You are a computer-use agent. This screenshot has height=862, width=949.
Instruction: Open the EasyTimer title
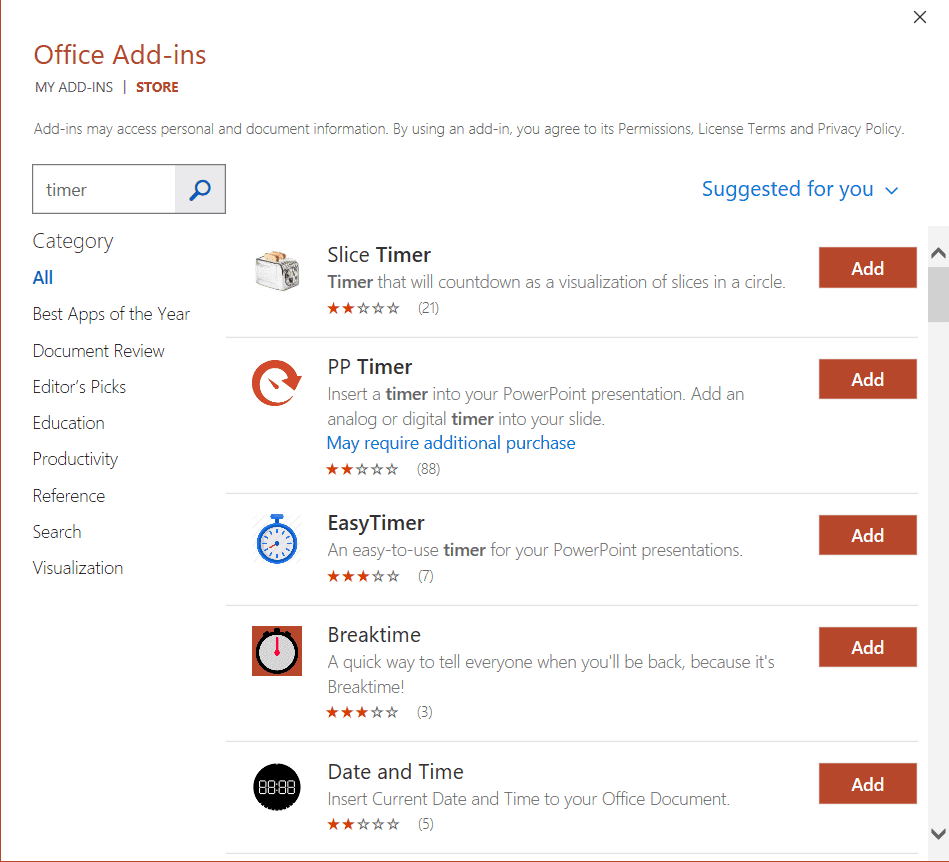click(x=376, y=523)
